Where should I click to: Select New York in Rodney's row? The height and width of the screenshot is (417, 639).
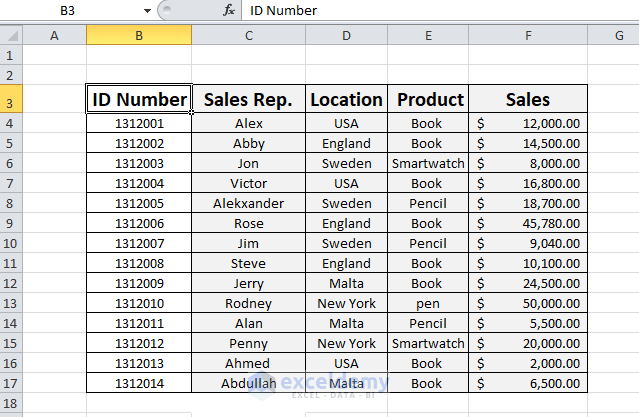click(346, 303)
